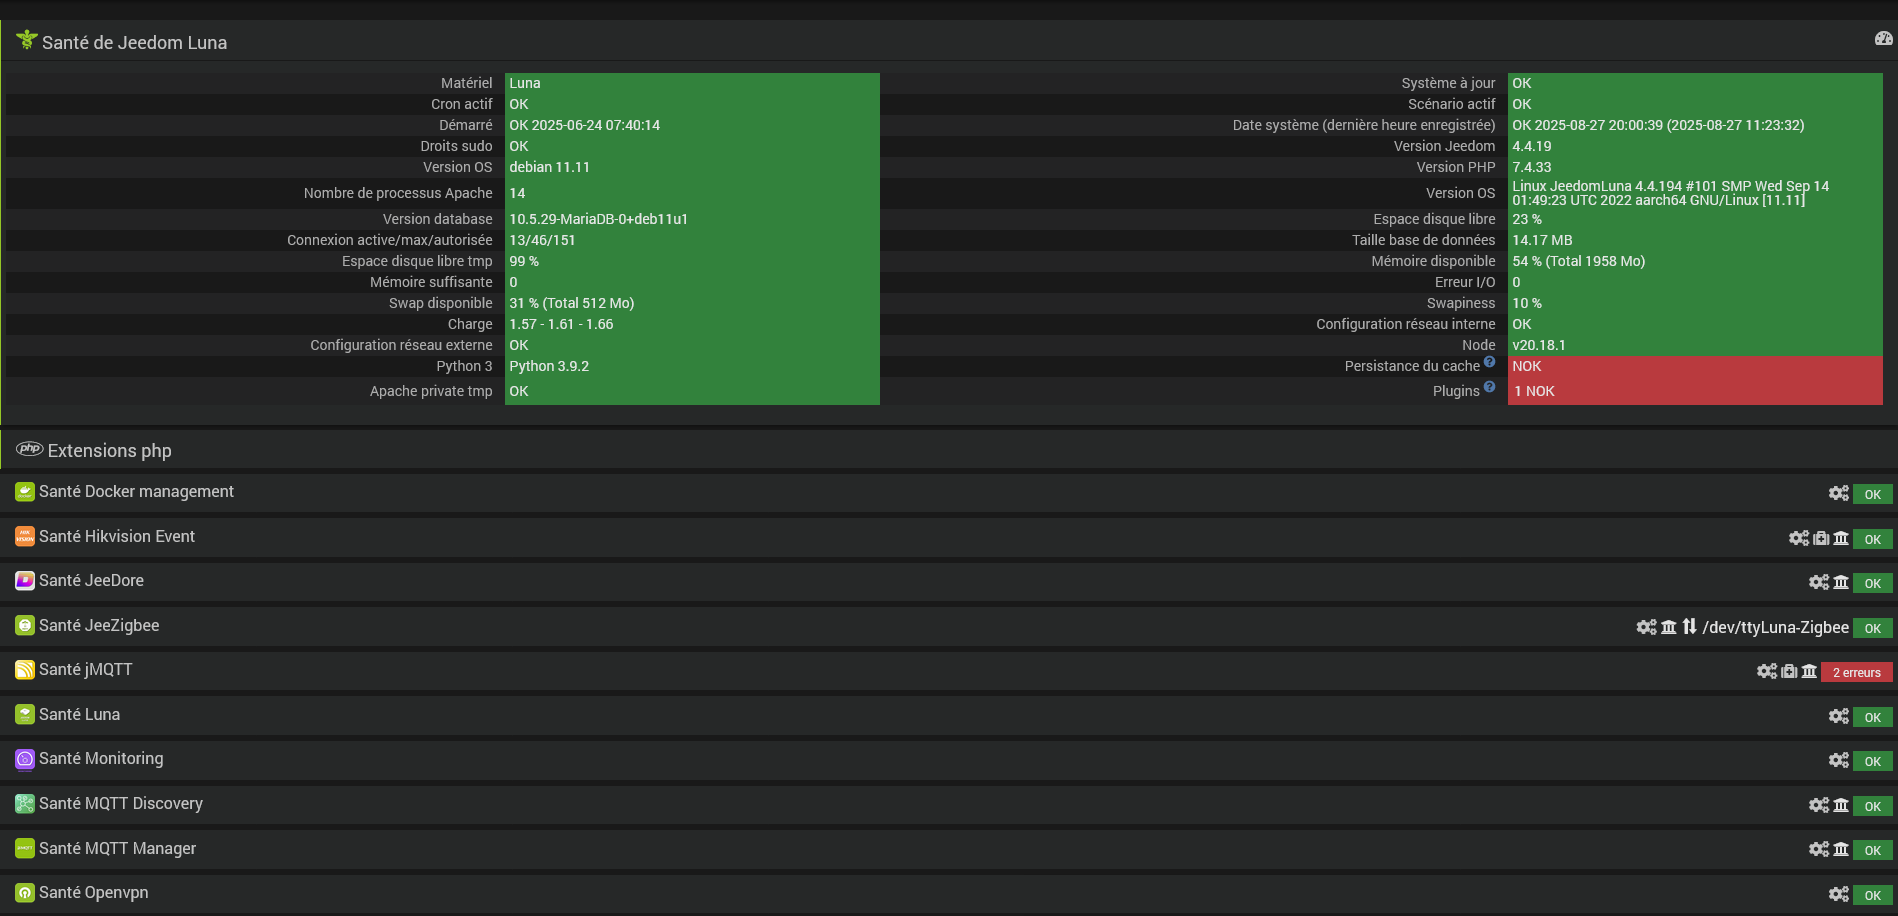Click the Jeedom logo beside the Santé title

pyautogui.click(x=26, y=41)
